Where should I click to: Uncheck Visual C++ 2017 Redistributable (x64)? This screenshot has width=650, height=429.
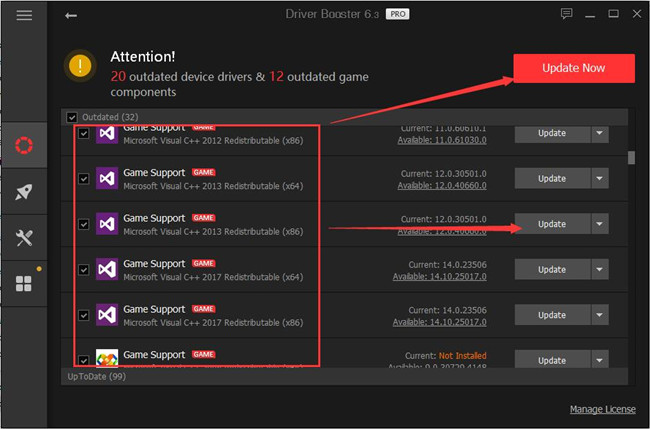(84, 270)
